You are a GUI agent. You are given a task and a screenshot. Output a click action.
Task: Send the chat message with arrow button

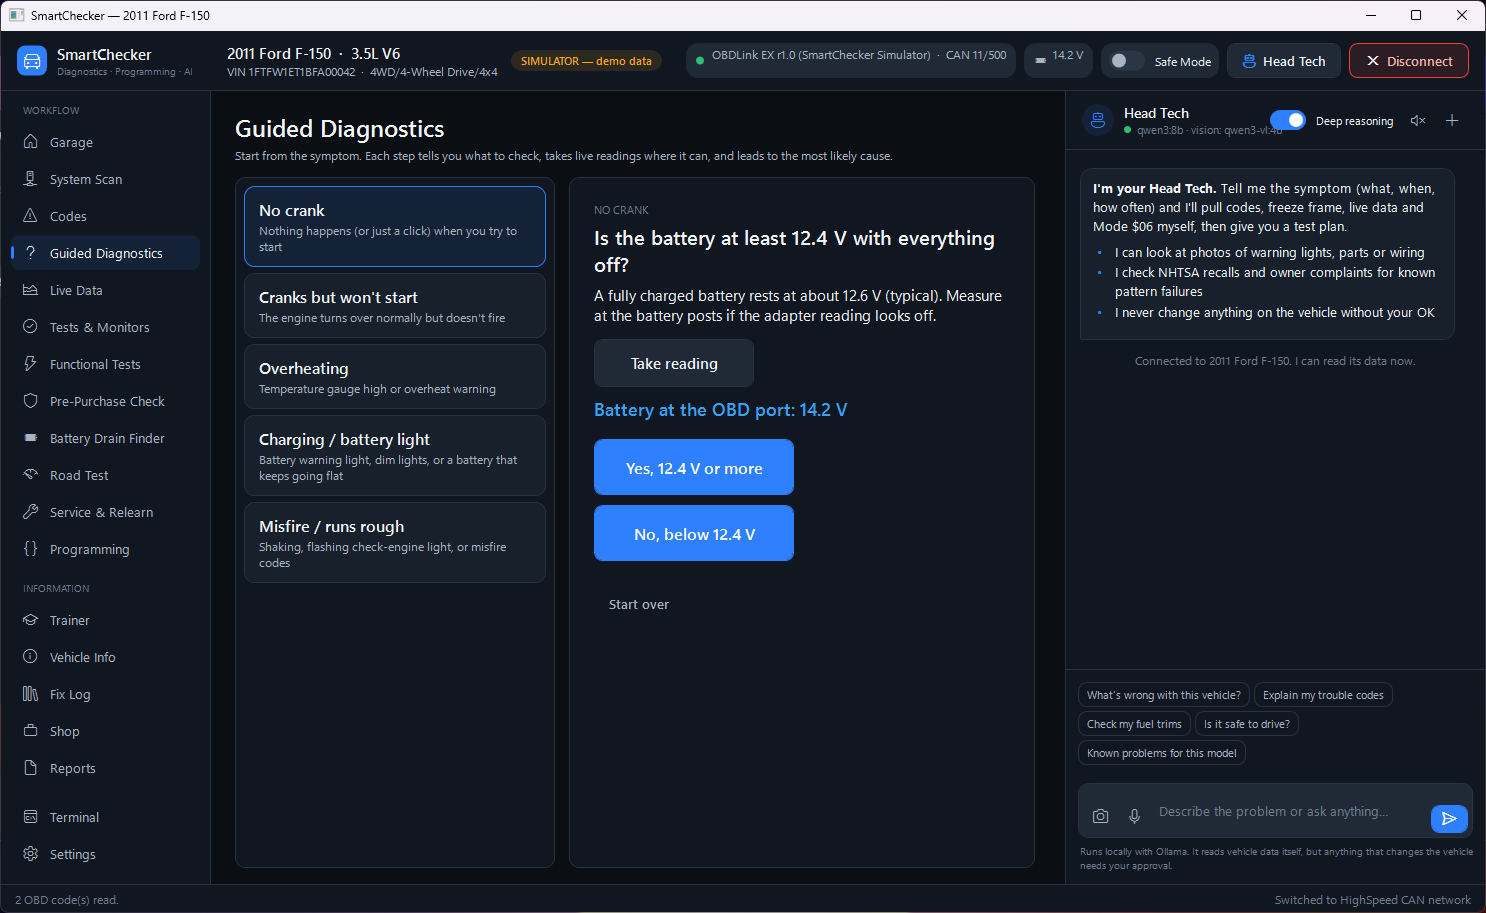coord(1449,818)
